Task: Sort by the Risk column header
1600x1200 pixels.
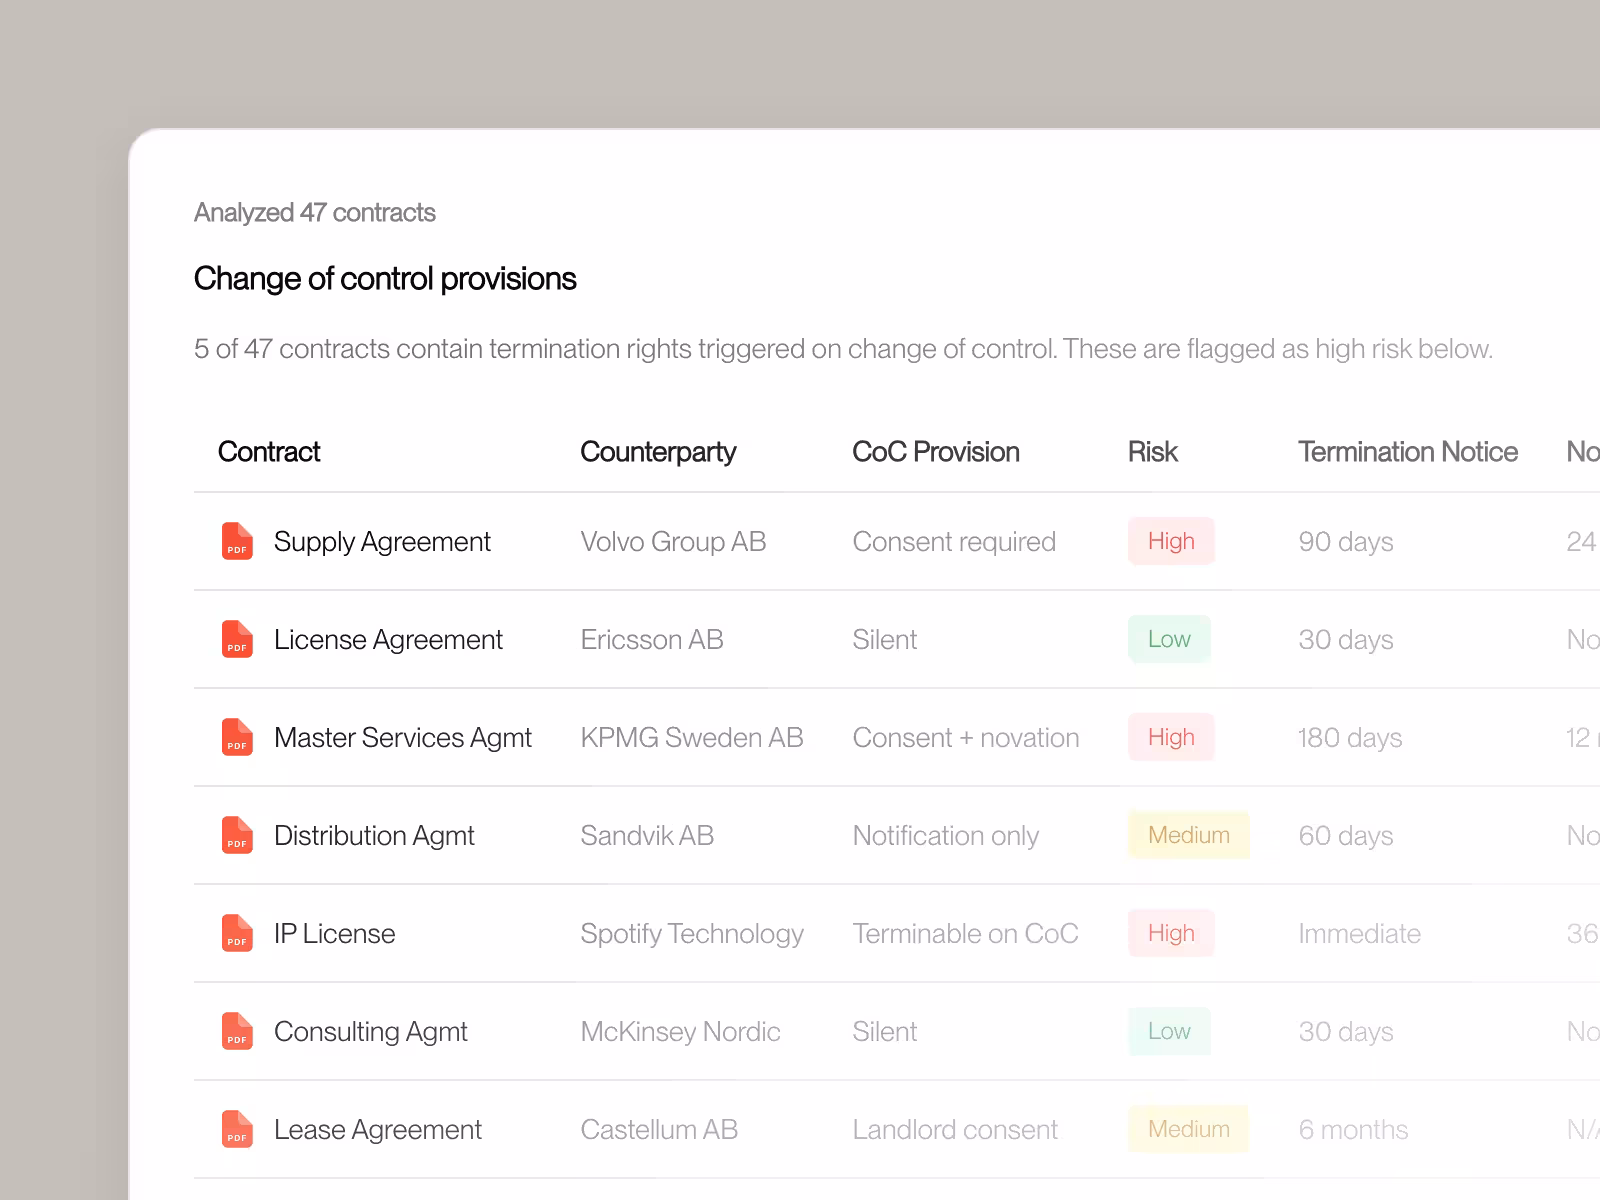Action: click(1153, 452)
